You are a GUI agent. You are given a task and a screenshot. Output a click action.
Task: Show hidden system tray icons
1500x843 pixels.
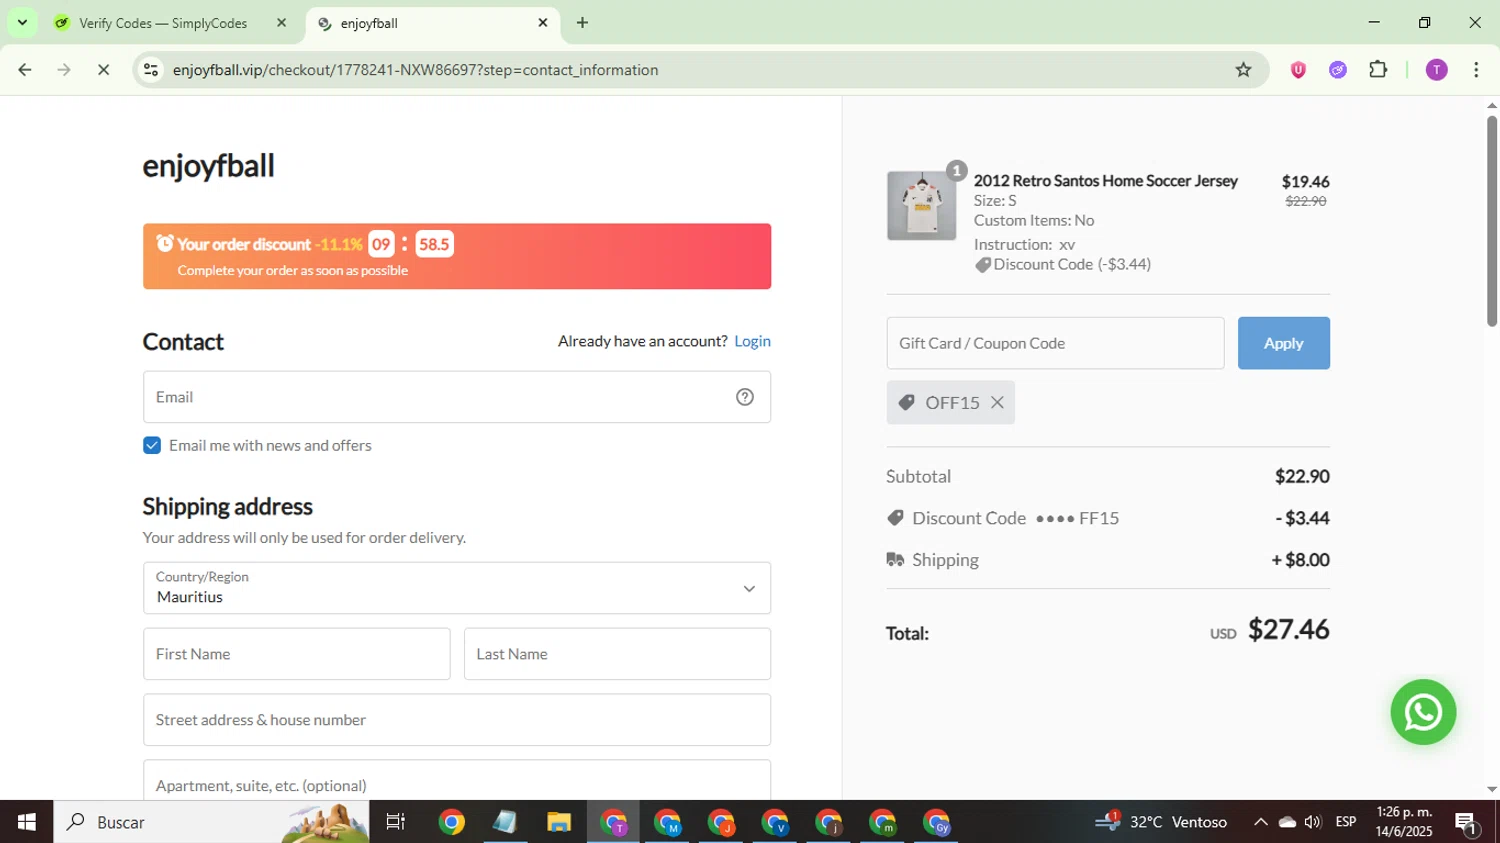(x=1260, y=822)
